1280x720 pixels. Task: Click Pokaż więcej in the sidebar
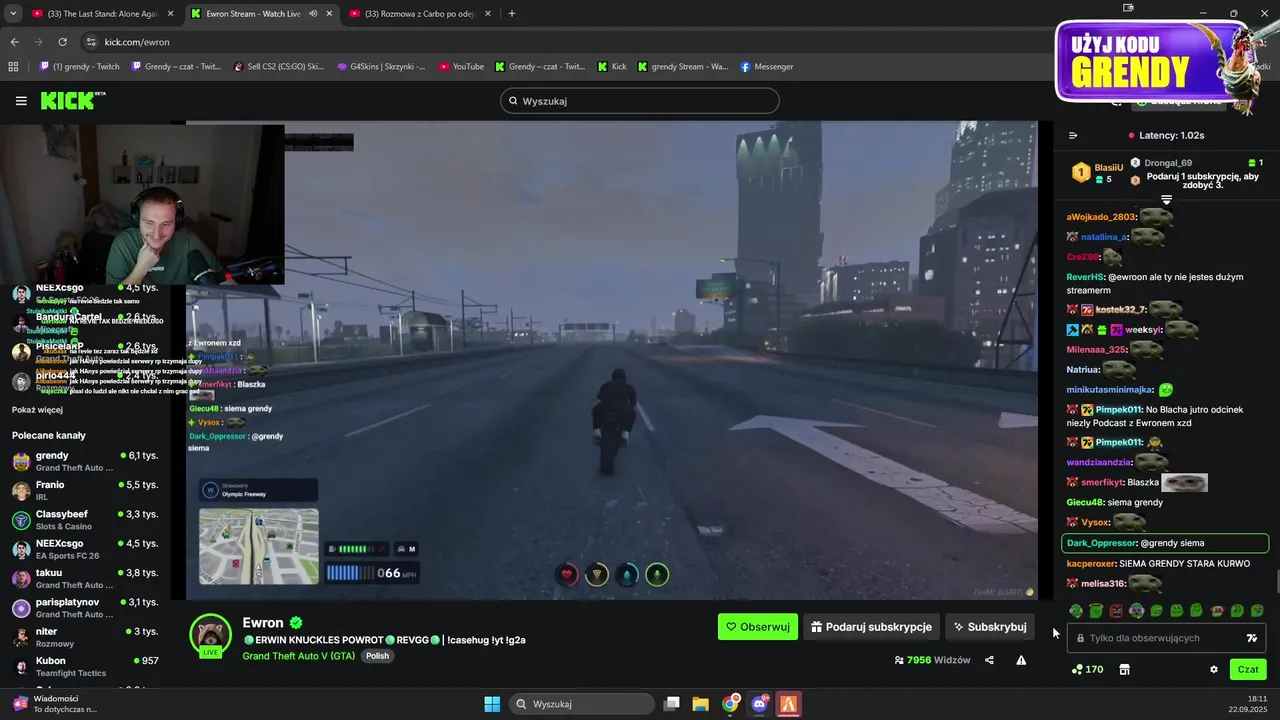(x=37, y=410)
